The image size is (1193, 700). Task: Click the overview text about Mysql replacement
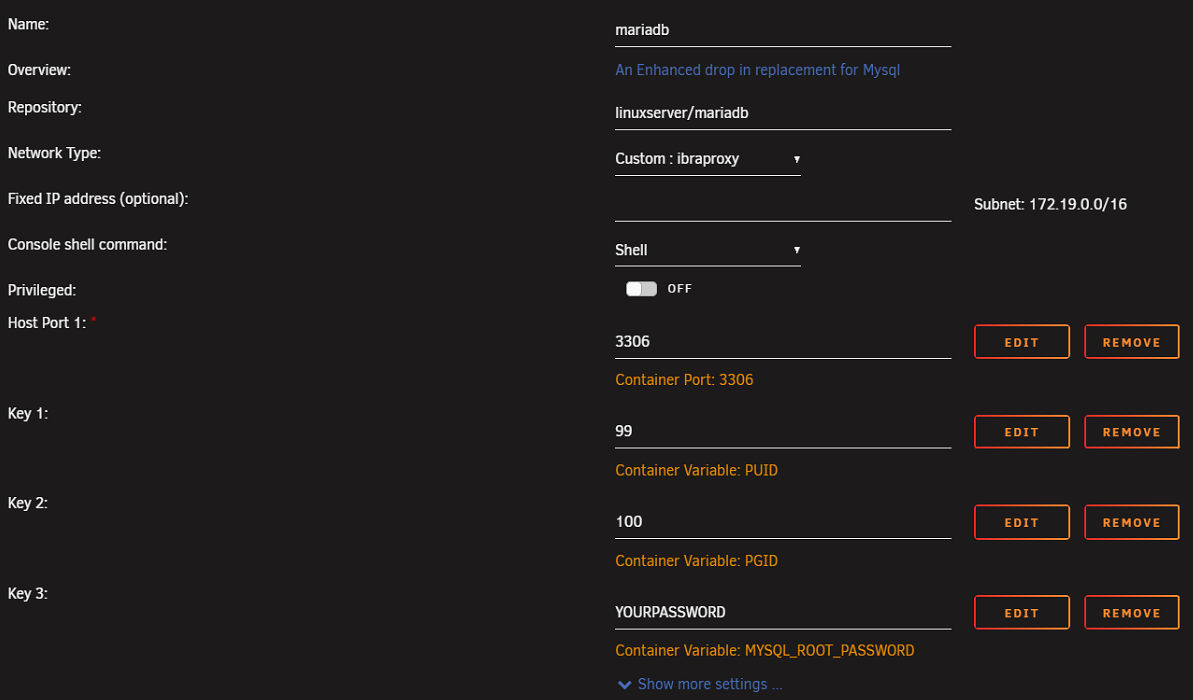coord(757,70)
